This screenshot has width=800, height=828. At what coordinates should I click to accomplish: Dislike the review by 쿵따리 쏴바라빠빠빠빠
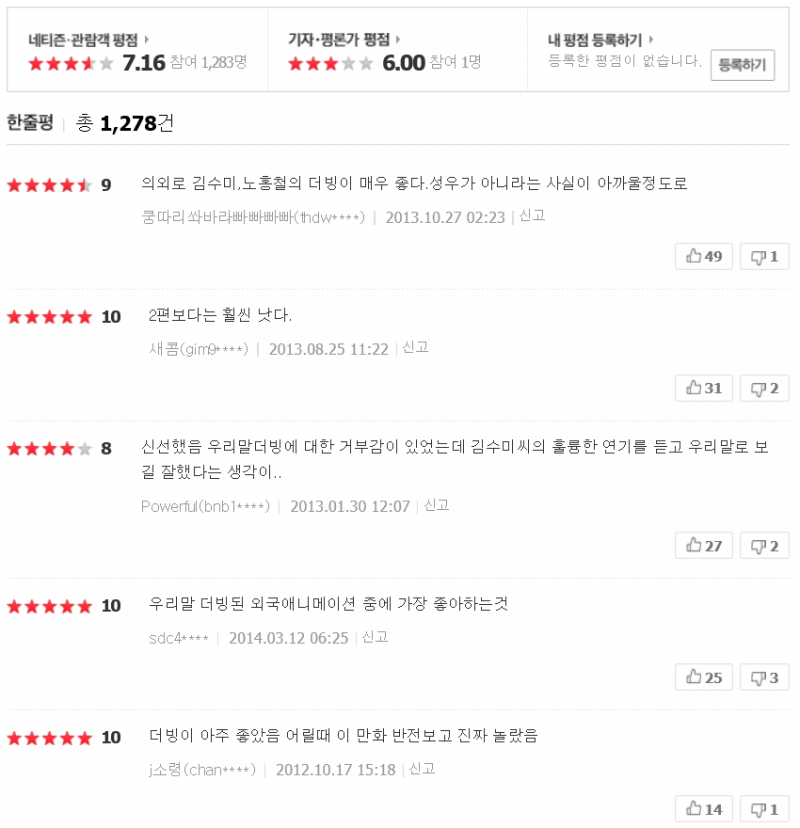click(x=764, y=256)
